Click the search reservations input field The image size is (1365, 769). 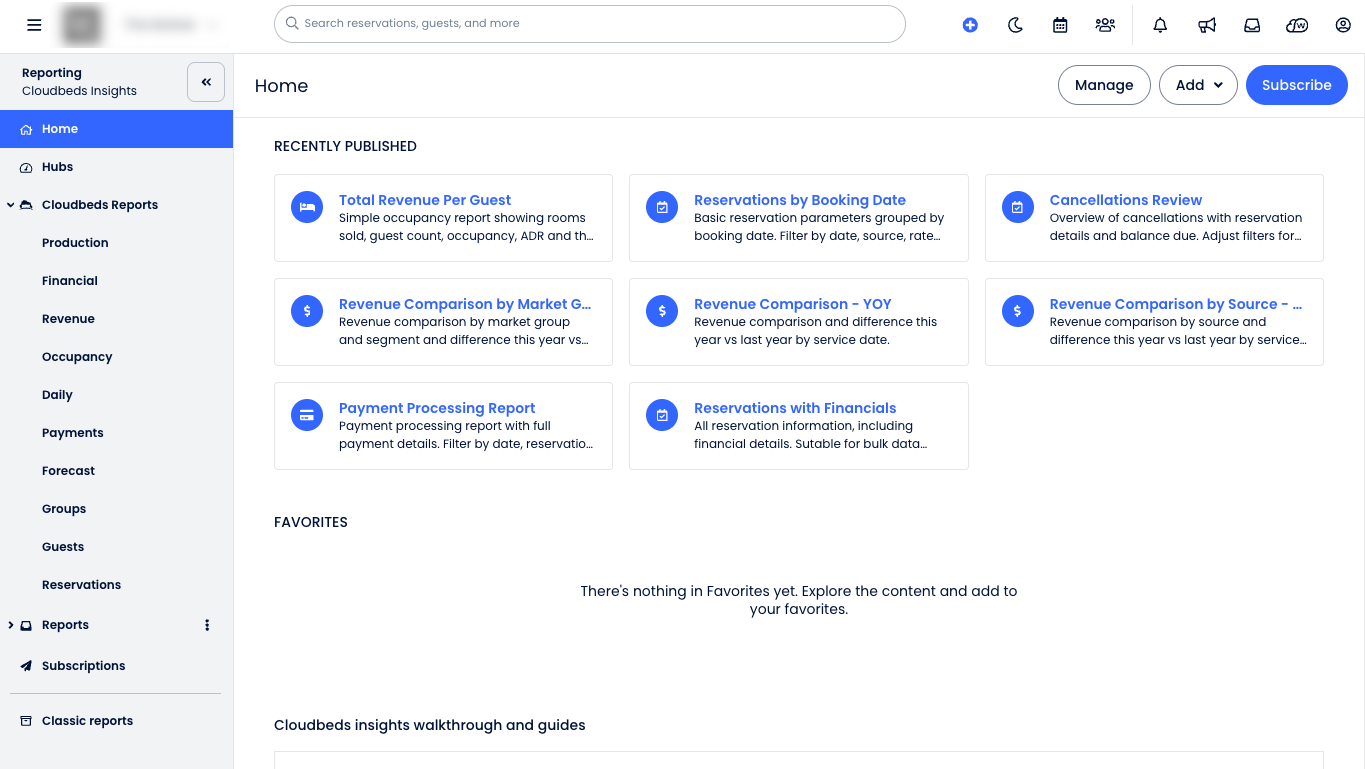[x=590, y=23]
